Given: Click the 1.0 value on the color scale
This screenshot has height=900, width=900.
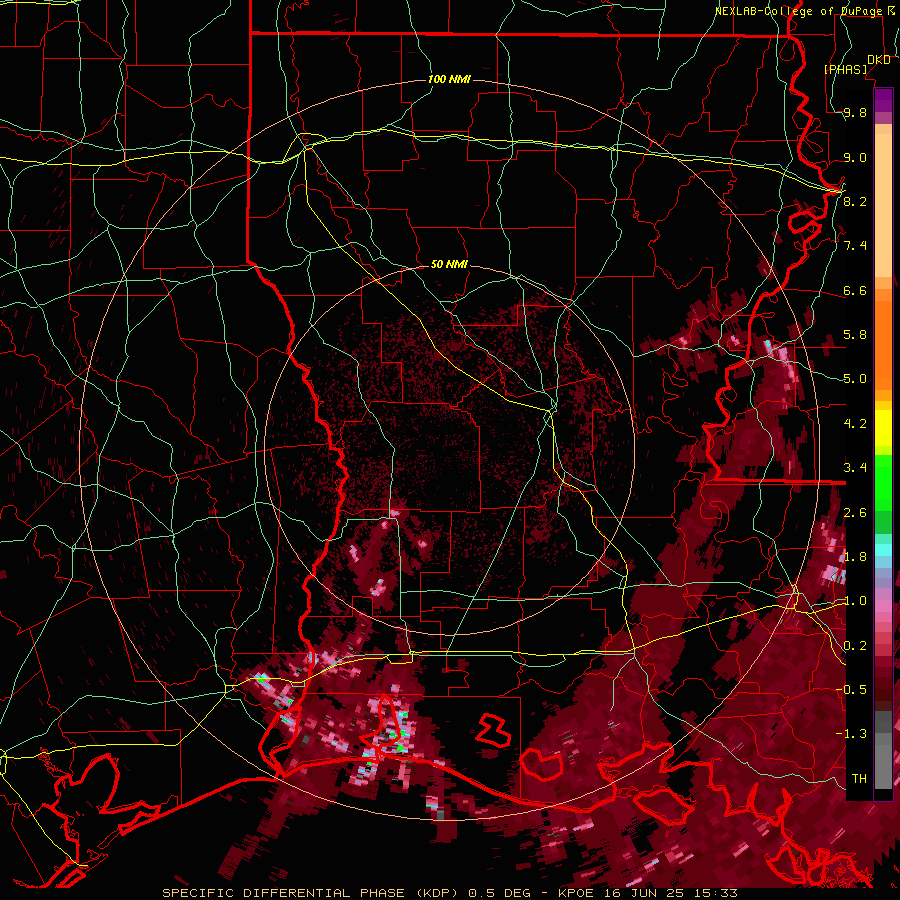Looking at the screenshot, I should pos(855,601).
